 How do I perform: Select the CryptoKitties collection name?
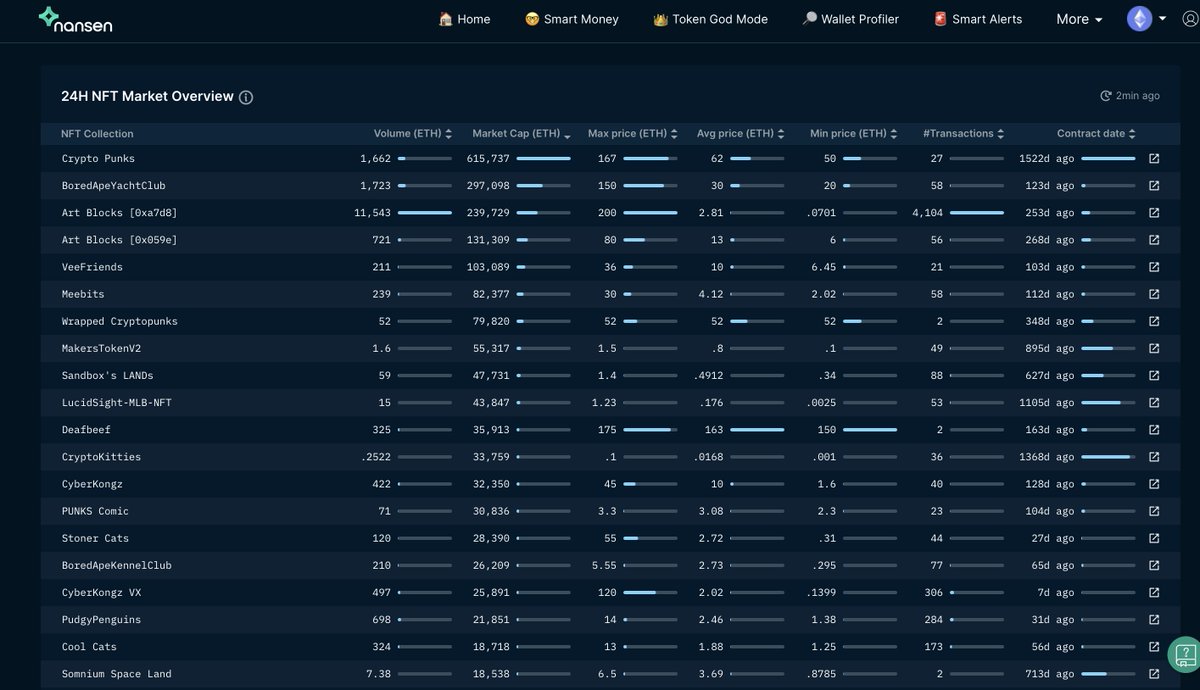[101, 457]
